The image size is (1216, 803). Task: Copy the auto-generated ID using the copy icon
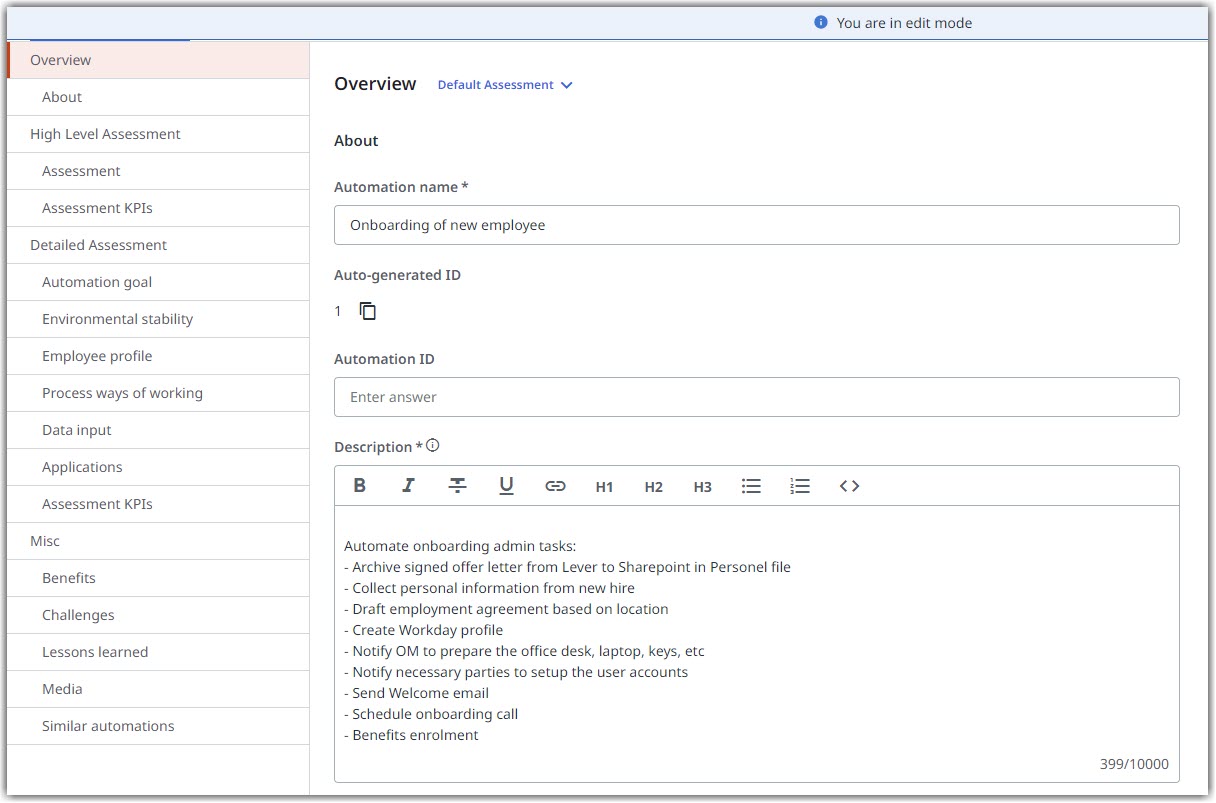pos(367,311)
